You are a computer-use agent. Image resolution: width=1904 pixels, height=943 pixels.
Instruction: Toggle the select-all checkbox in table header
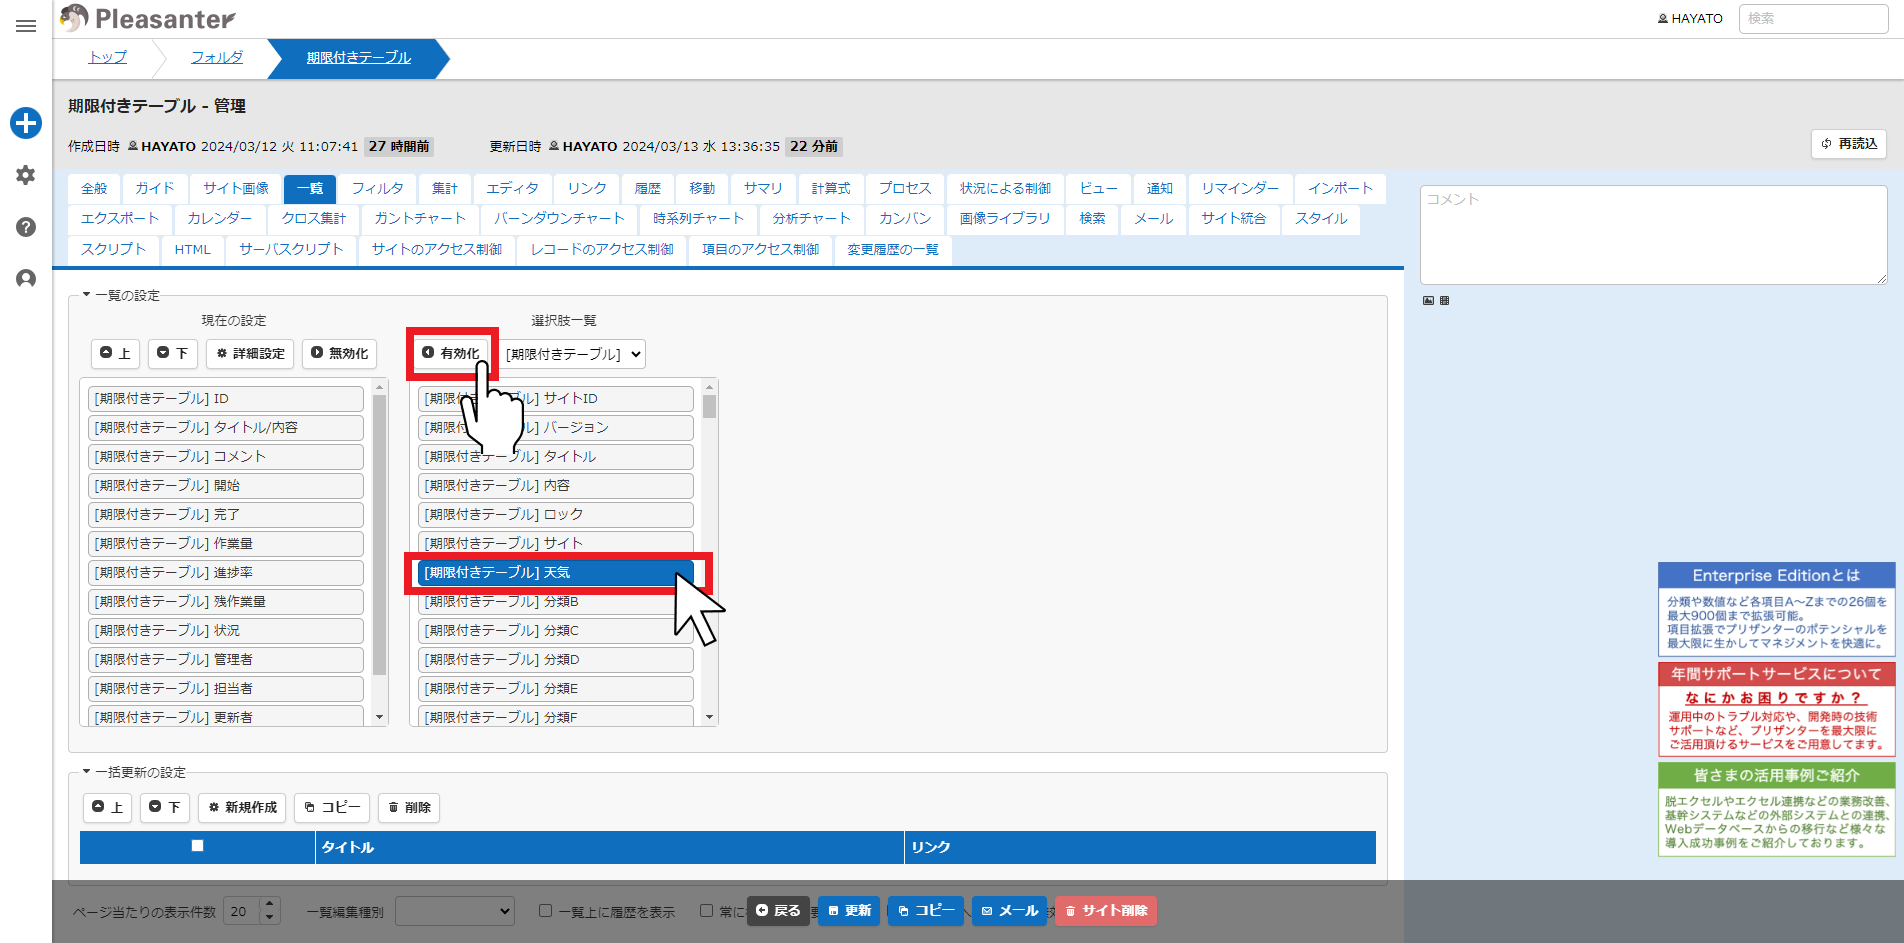(198, 846)
